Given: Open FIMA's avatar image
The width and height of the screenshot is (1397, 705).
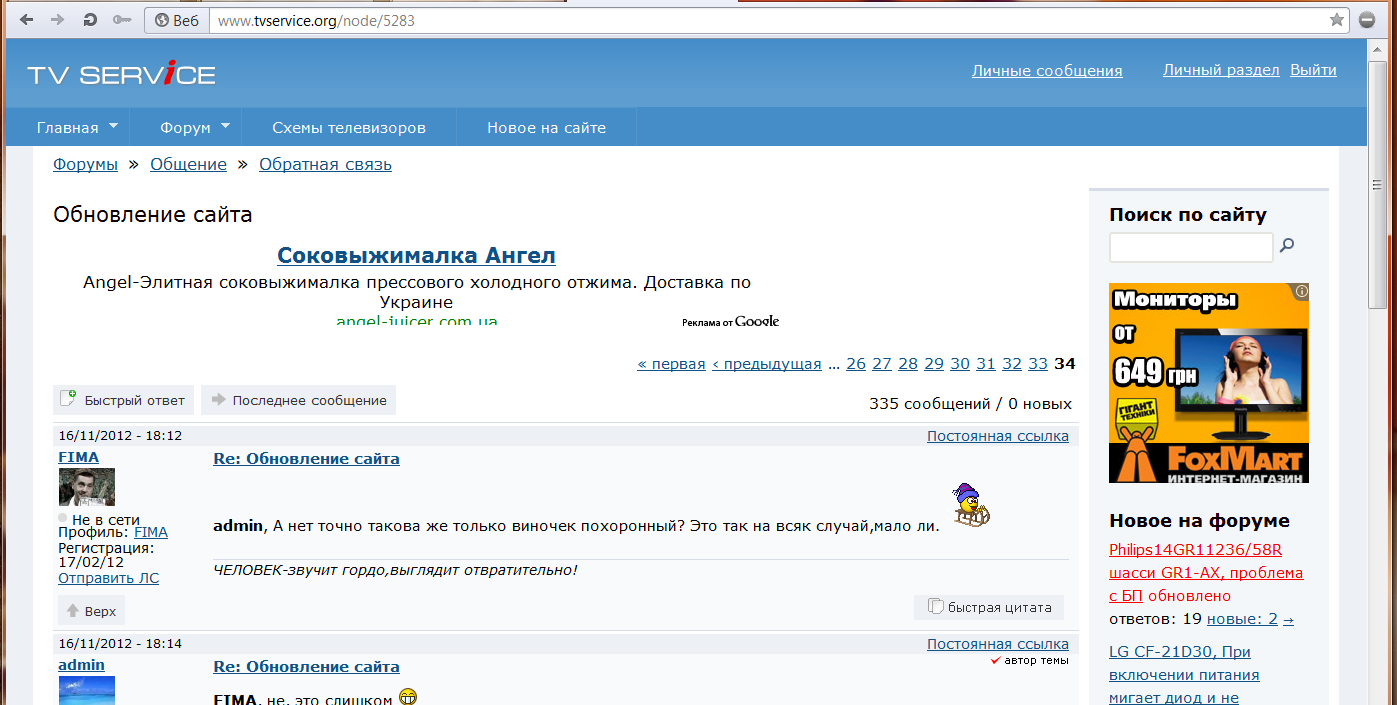Looking at the screenshot, I should pyautogui.click(x=86, y=487).
